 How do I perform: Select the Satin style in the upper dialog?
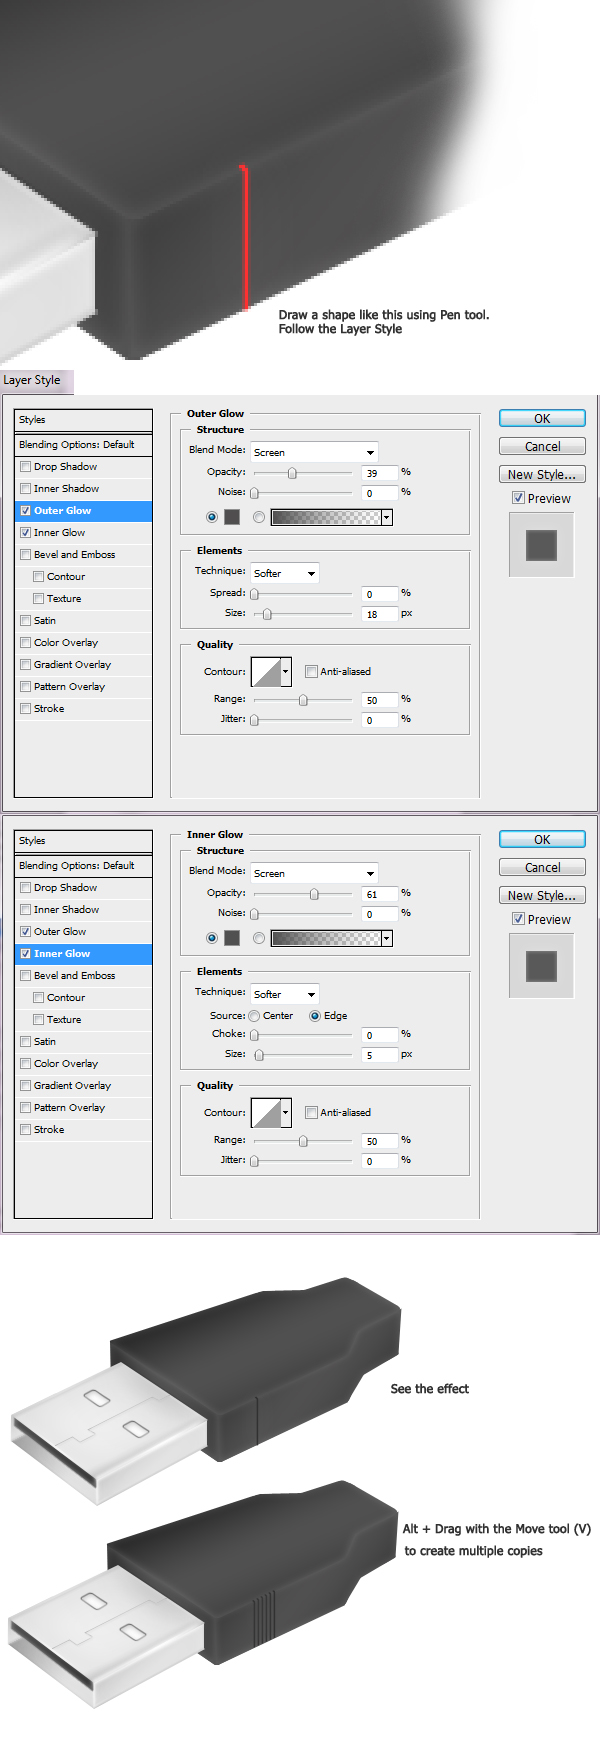pos(84,621)
